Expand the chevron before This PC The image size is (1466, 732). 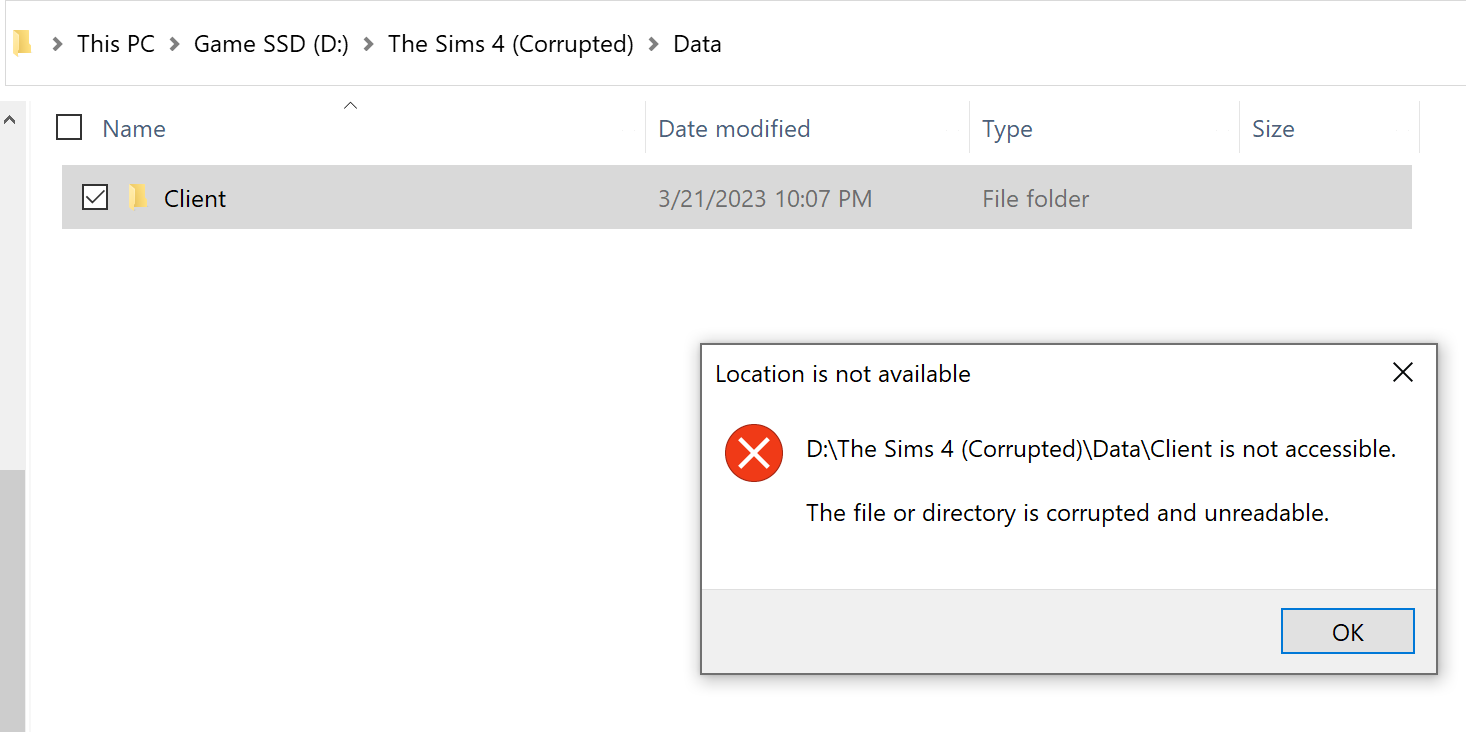click(x=57, y=44)
